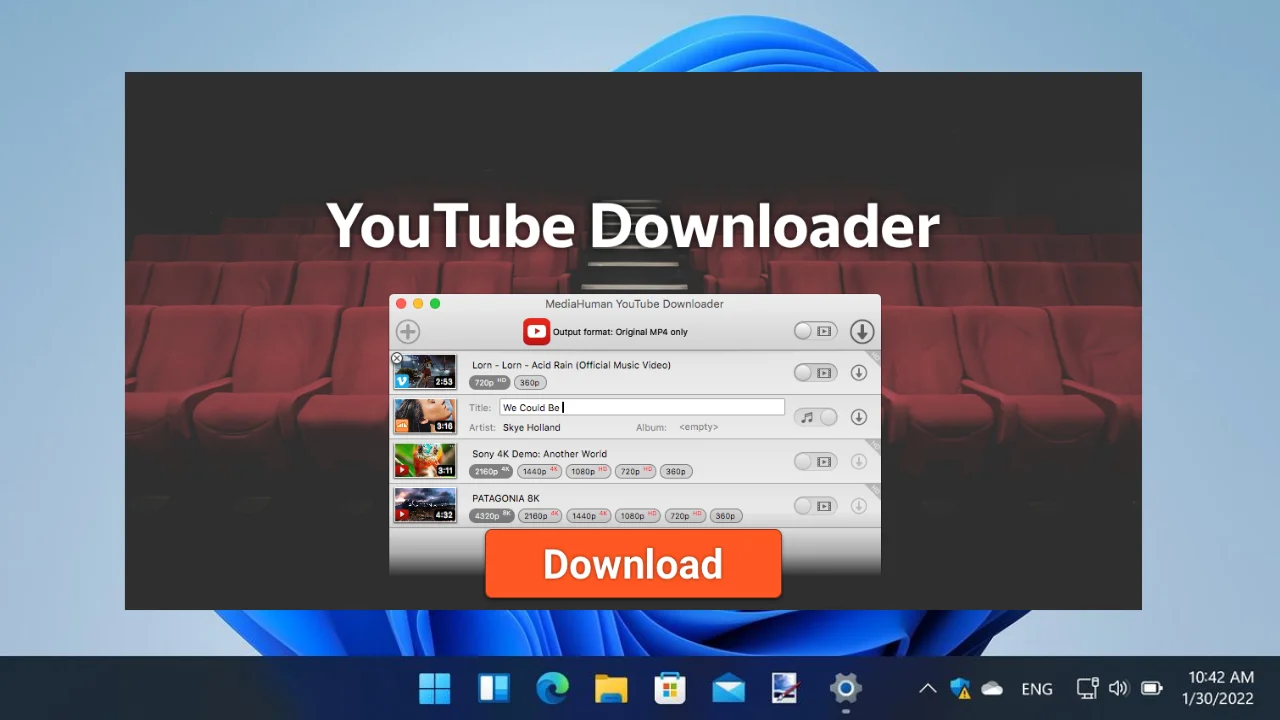The width and height of the screenshot is (1280, 720).
Task: Click the plus Add URL icon
Action: 408,332
